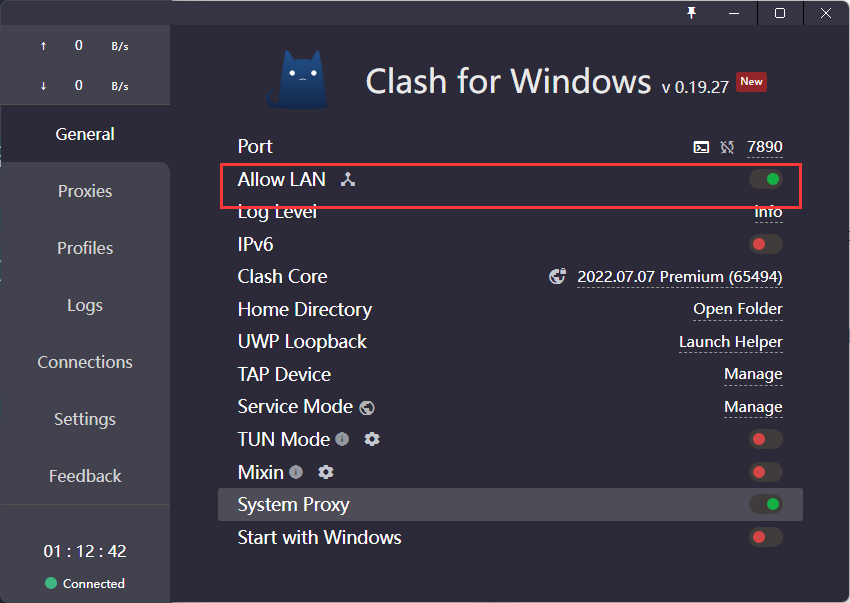The width and height of the screenshot is (850, 603).
Task: Open terminal icon next to Port
Action: click(x=701, y=147)
